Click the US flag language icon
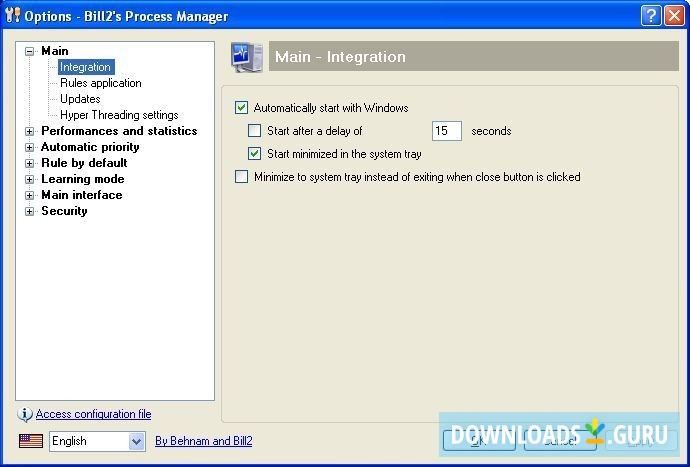Viewport: 690px width, 467px height. point(31,441)
